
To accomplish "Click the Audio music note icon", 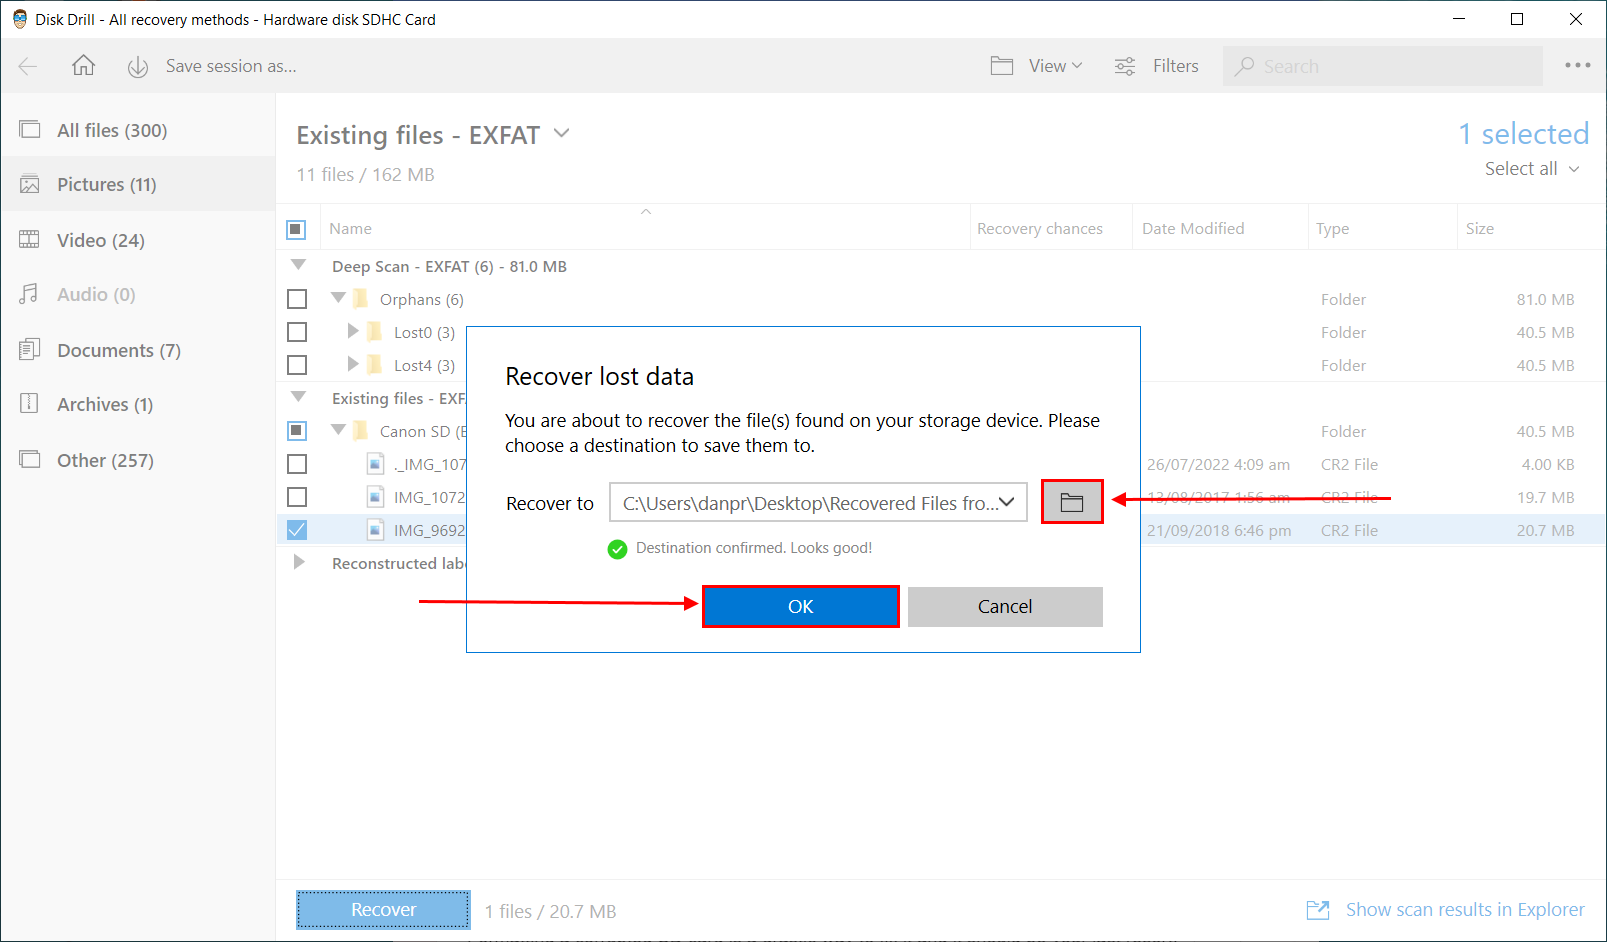I will click(30, 294).
